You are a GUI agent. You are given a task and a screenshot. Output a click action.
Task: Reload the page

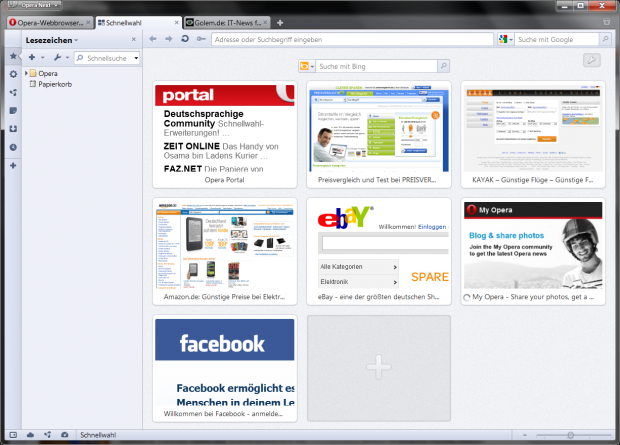click(x=185, y=39)
